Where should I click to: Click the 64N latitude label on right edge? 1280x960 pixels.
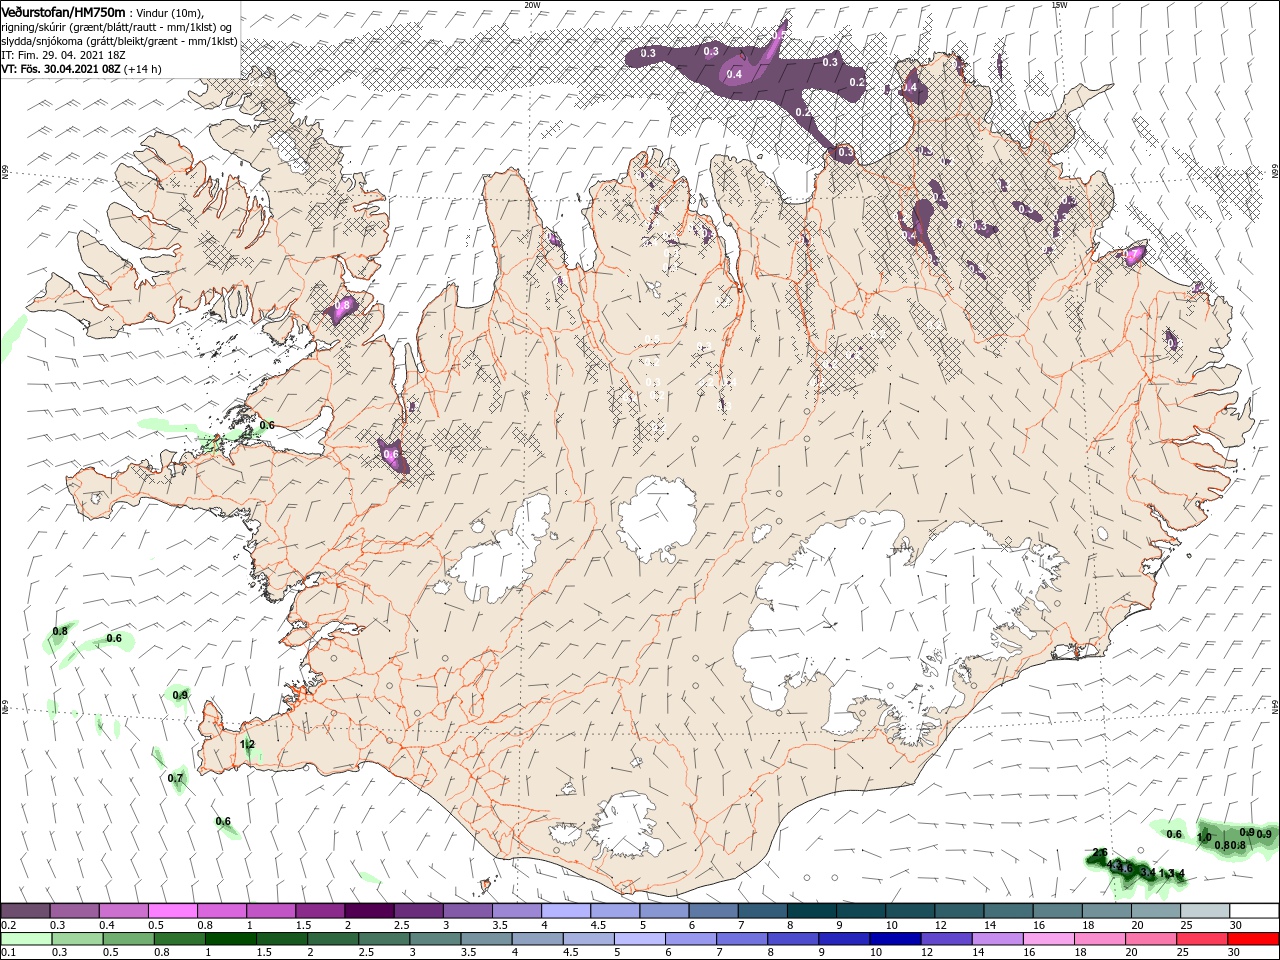(x=1275, y=707)
